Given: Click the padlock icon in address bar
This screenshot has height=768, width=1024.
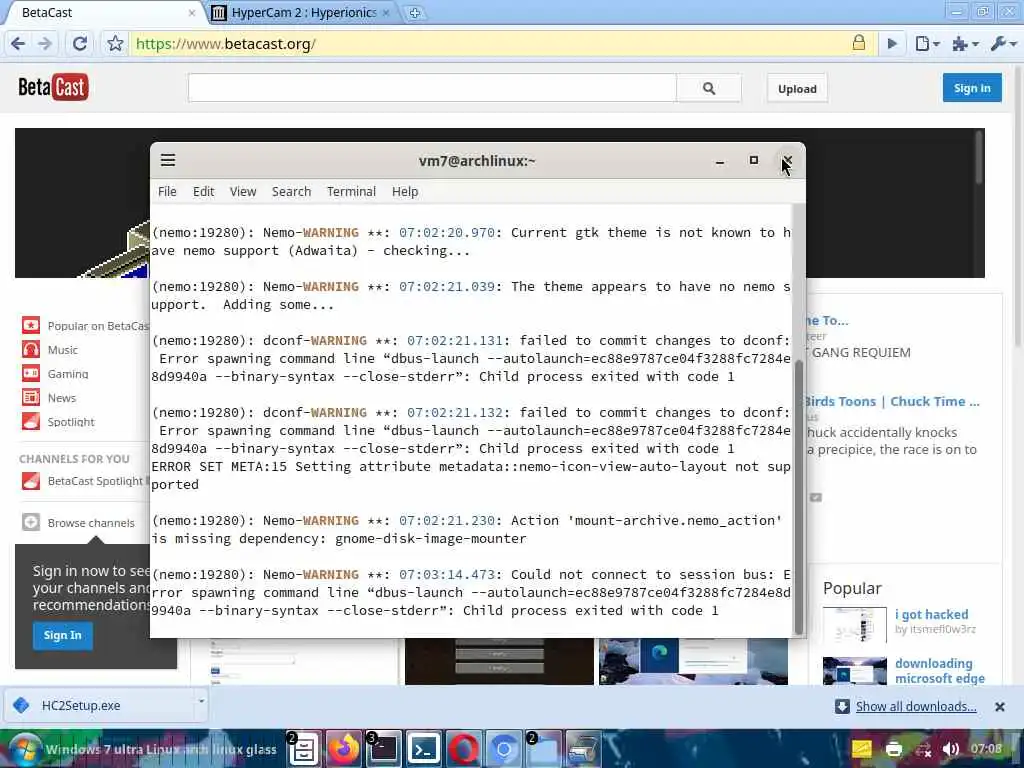Looking at the screenshot, I should pyautogui.click(x=859, y=43).
